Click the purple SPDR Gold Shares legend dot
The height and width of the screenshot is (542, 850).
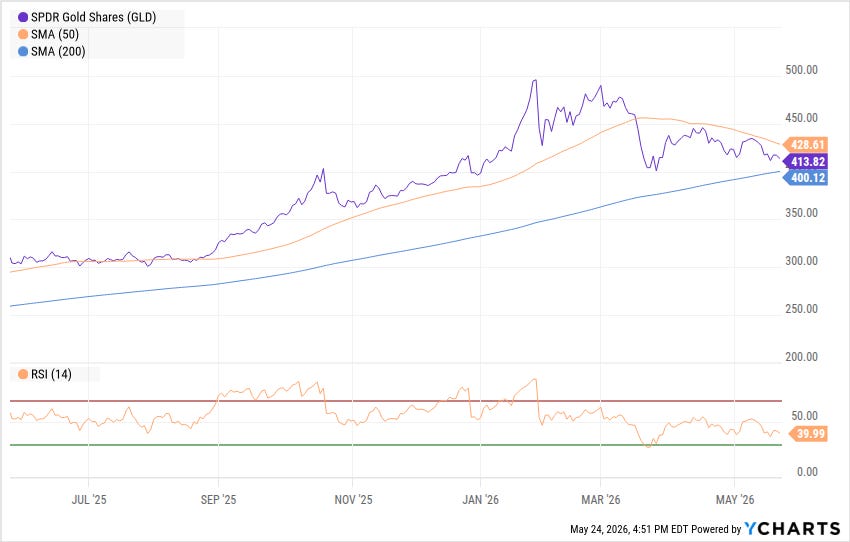[23, 18]
